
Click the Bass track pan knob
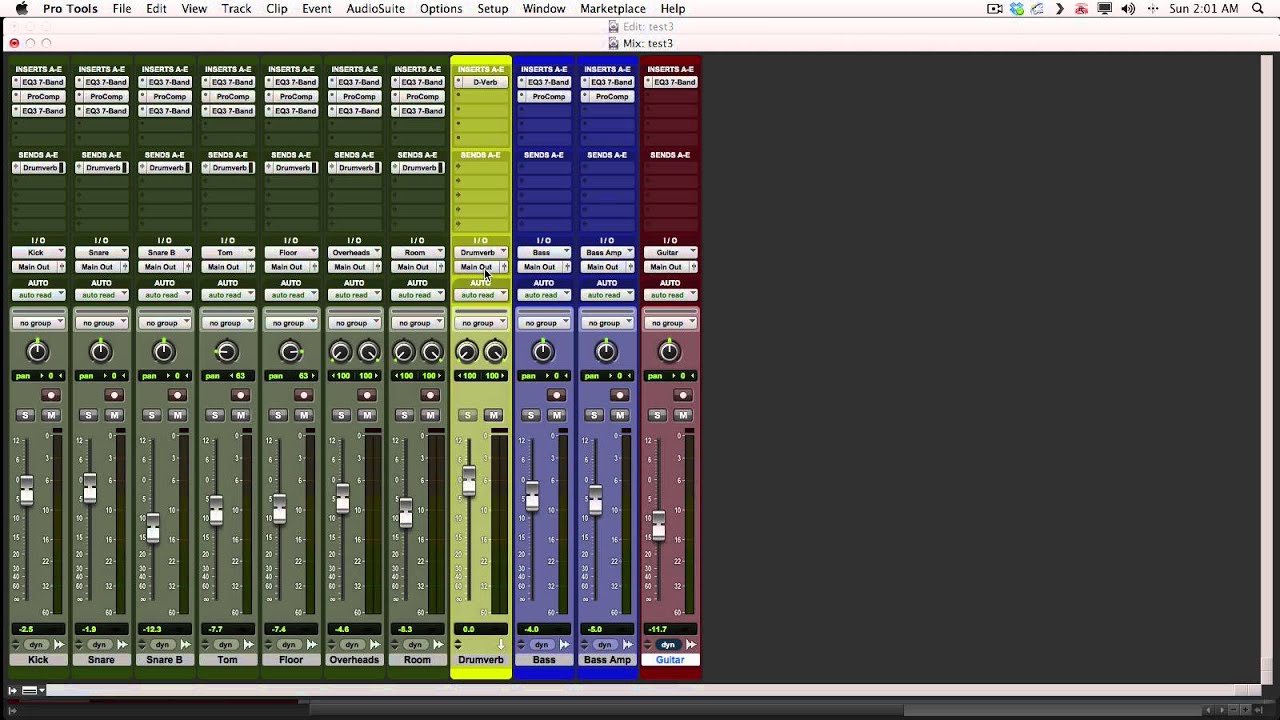(542, 351)
